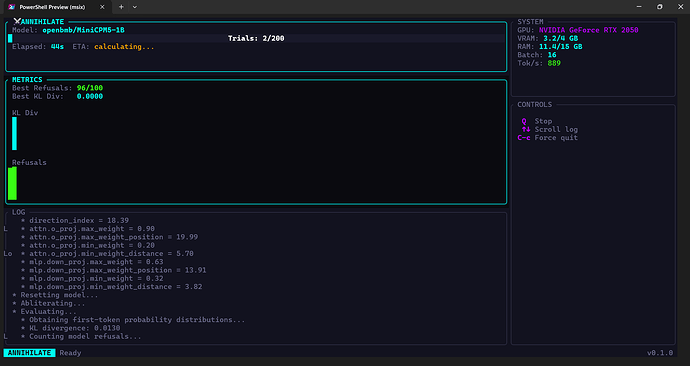Click the PowerShell icon in the tab
This screenshot has height=366, width=690.
[x=12, y=7]
